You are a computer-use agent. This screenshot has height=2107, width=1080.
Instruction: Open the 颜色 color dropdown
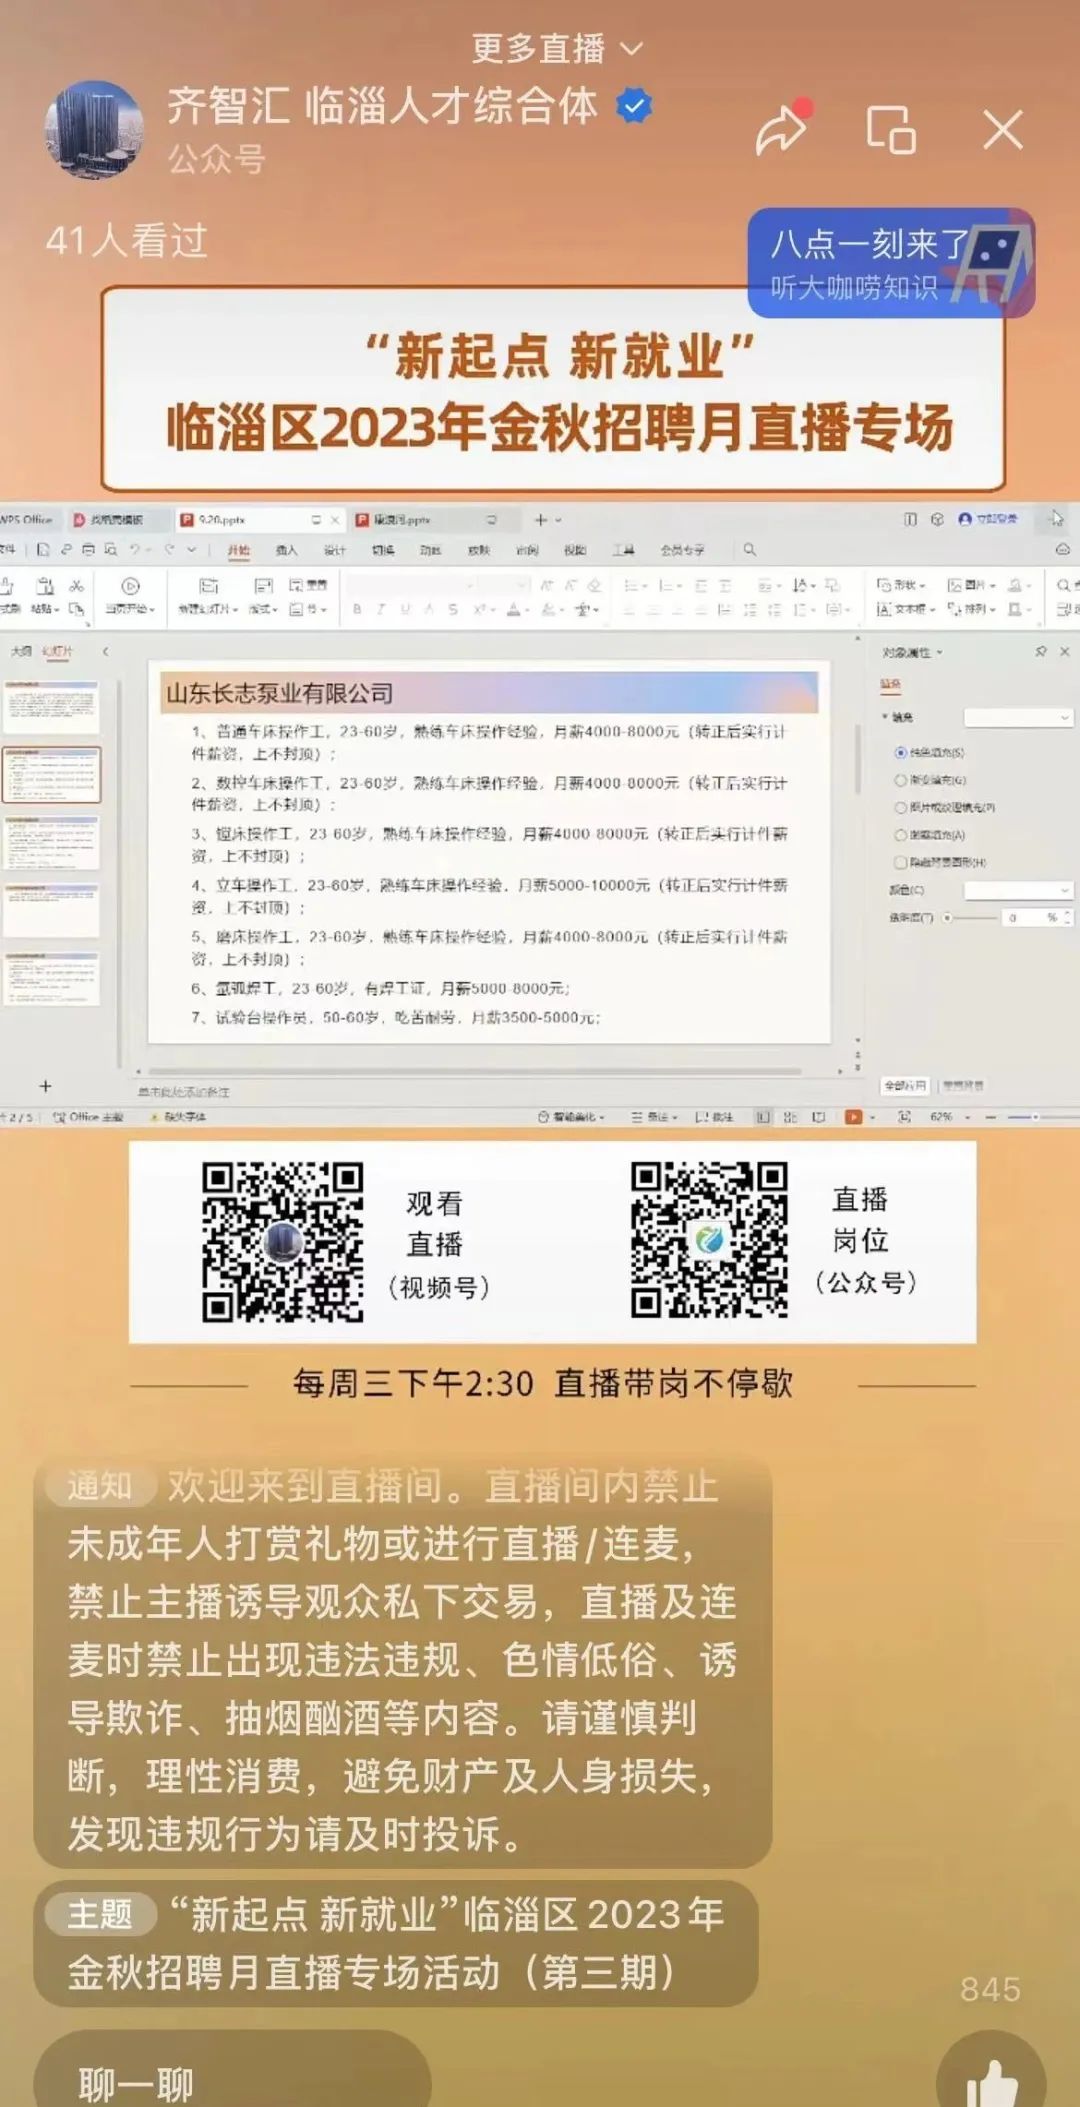tap(1018, 890)
